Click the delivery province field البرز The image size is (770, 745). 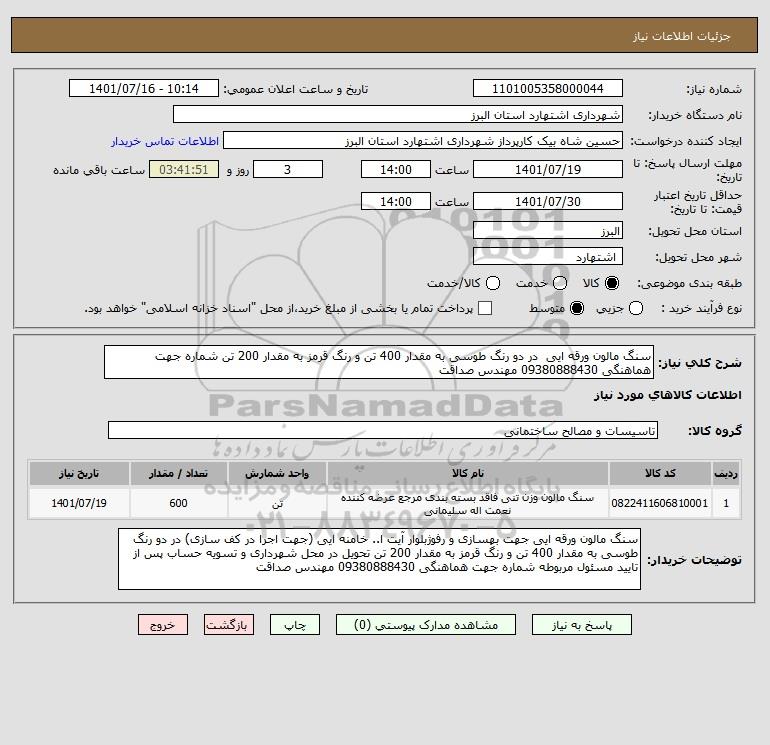pyautogui.click(x=548, y=231)
